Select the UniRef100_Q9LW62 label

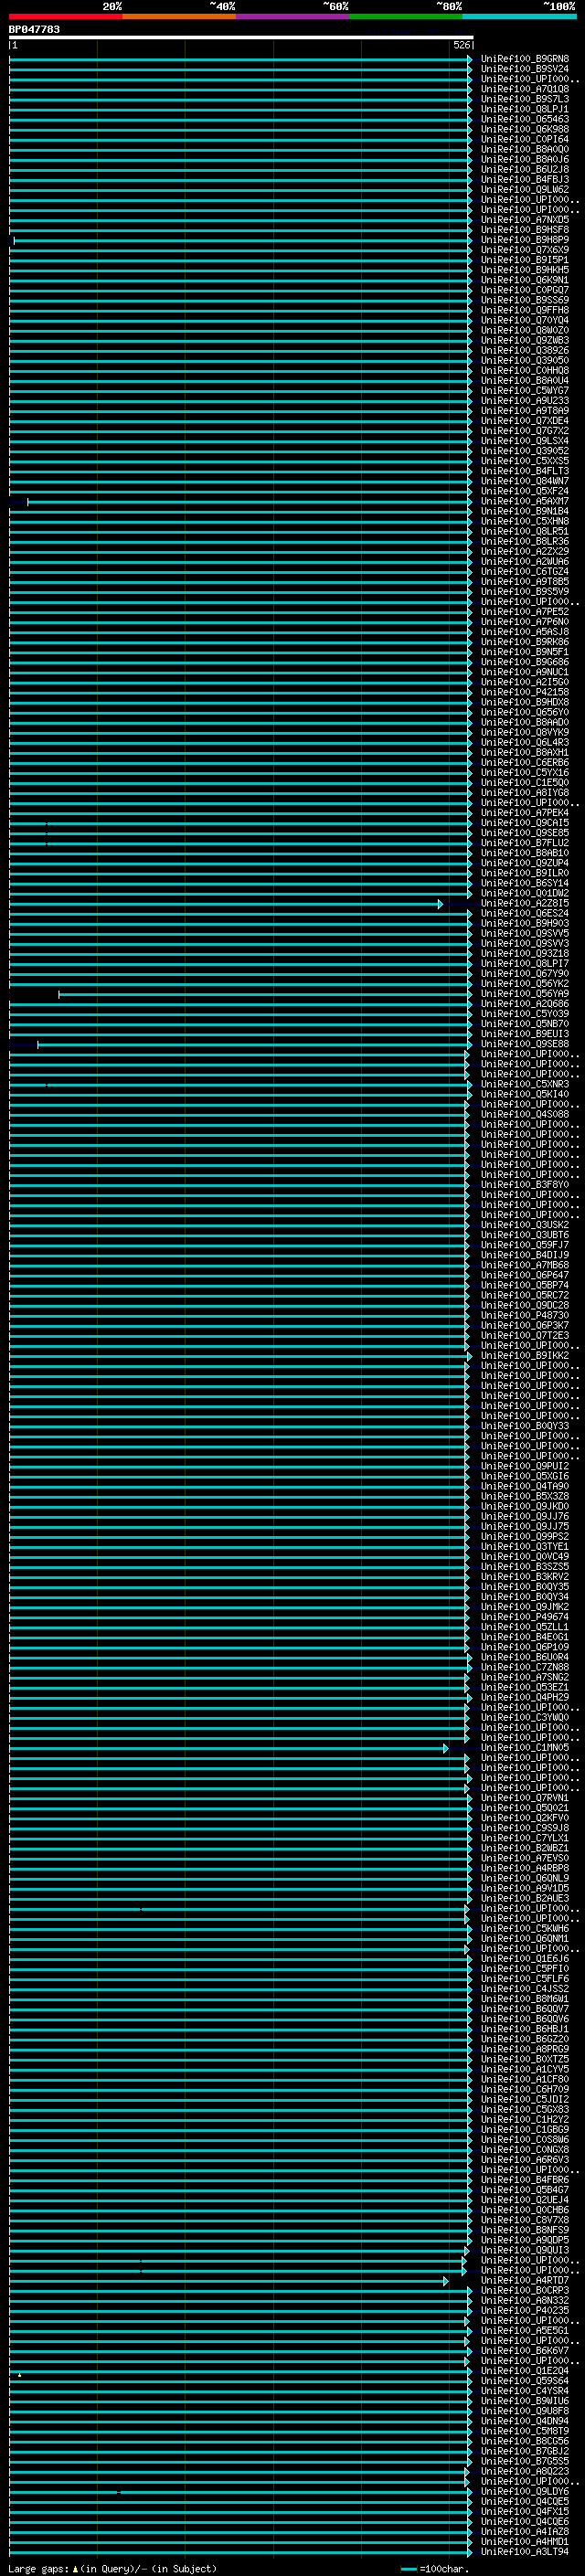click(x=525, y=190)
